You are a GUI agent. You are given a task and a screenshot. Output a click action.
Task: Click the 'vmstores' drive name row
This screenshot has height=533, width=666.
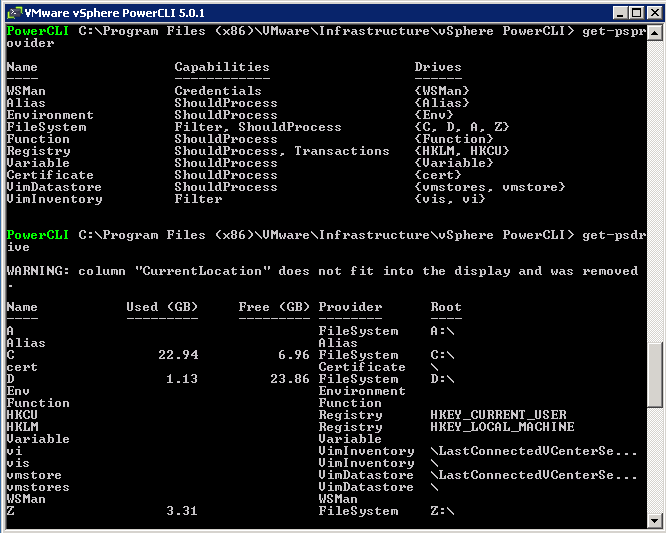pos(38,487)
